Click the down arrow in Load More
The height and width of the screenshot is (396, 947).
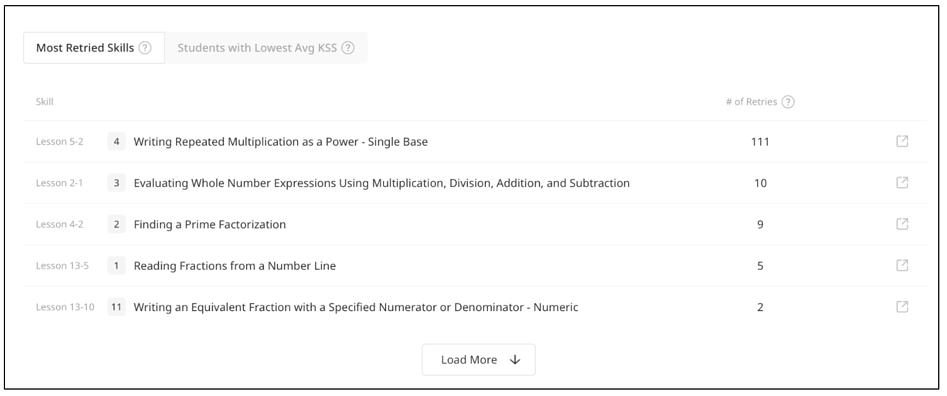pyautogui.click(x=515, y=360)
